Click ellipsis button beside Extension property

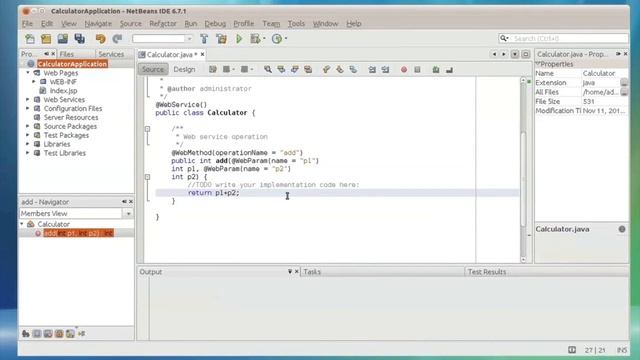[x=624, y=82]
